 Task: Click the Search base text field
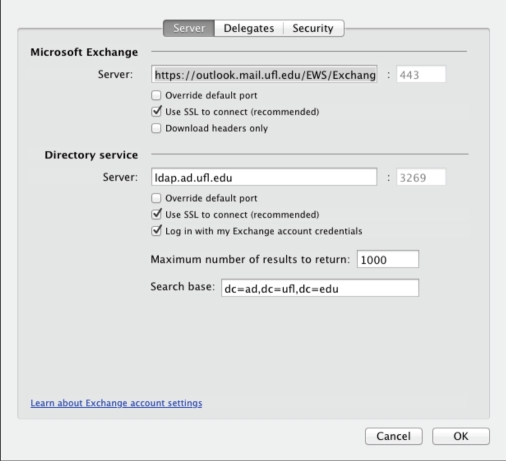320,288
